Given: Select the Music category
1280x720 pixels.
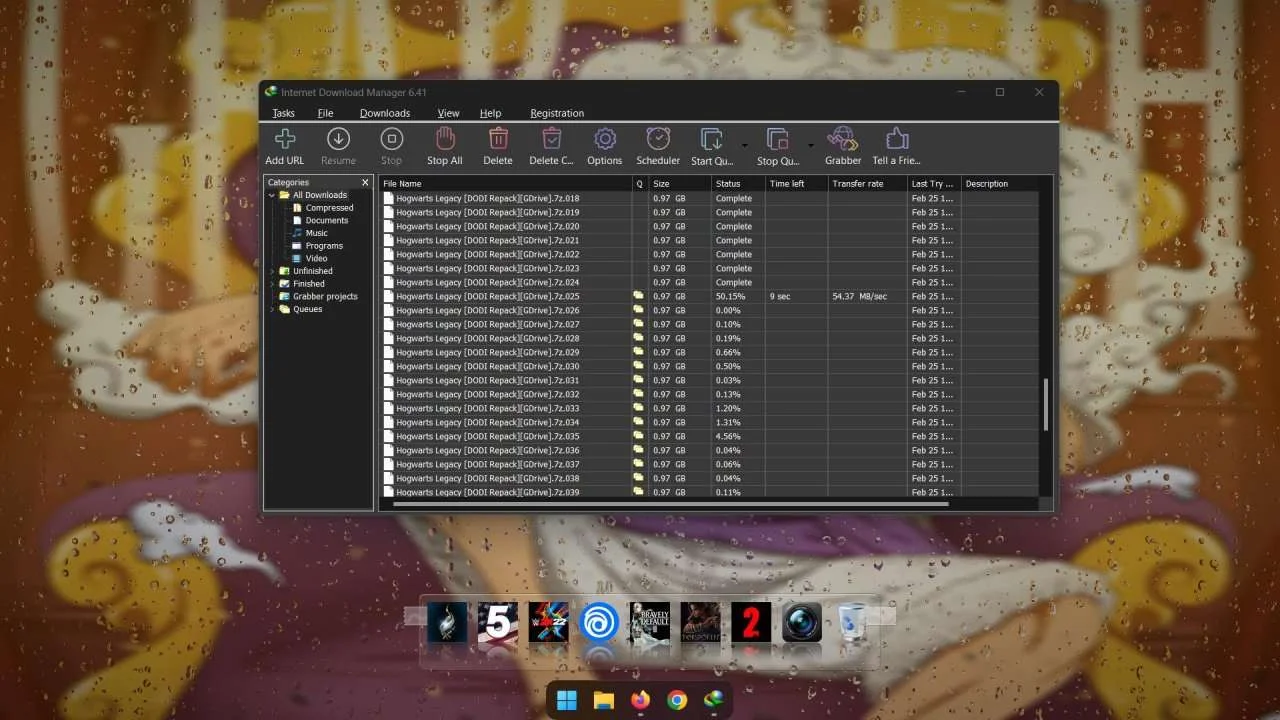Looking at the screenshot, I should click(x=316, y=233).
